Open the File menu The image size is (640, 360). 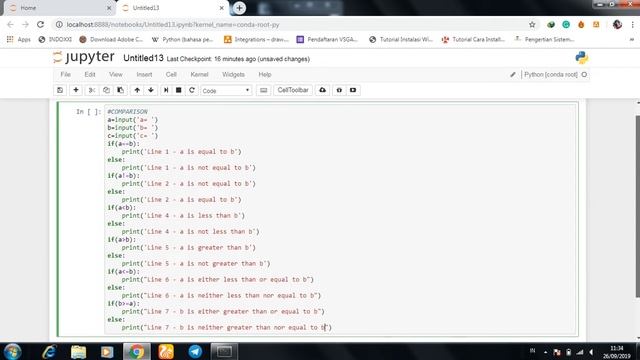(65, 75)
